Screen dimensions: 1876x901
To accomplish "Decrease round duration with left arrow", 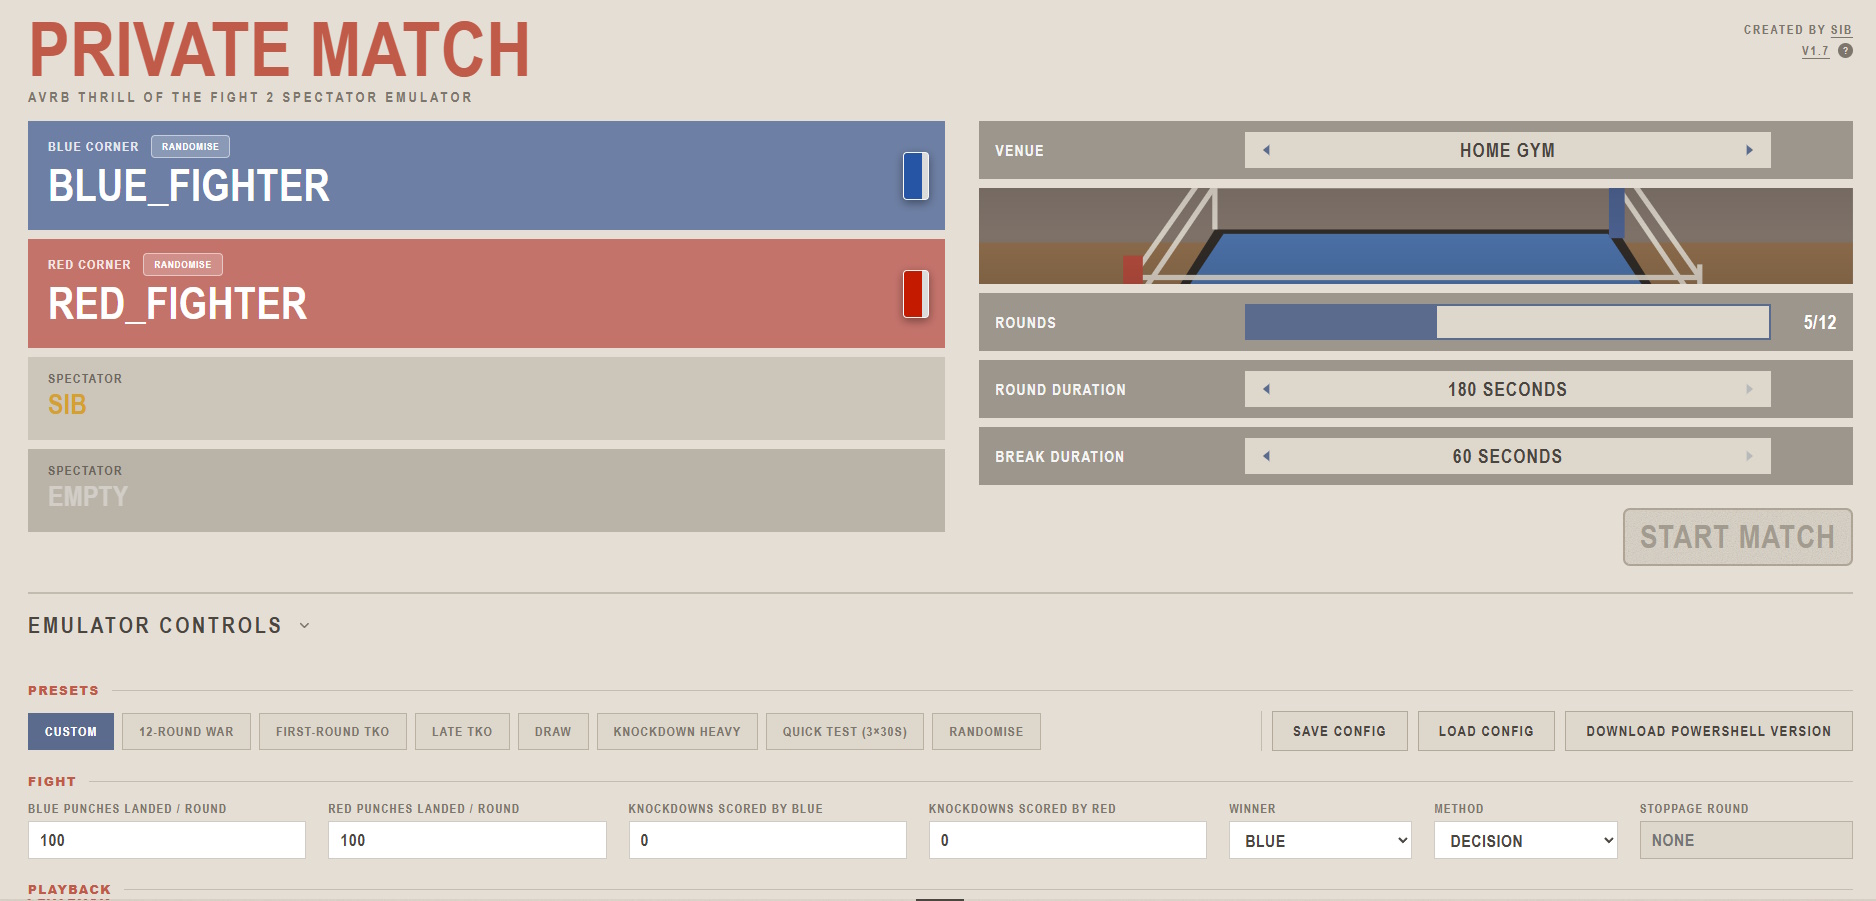I will pos(1266,389).
